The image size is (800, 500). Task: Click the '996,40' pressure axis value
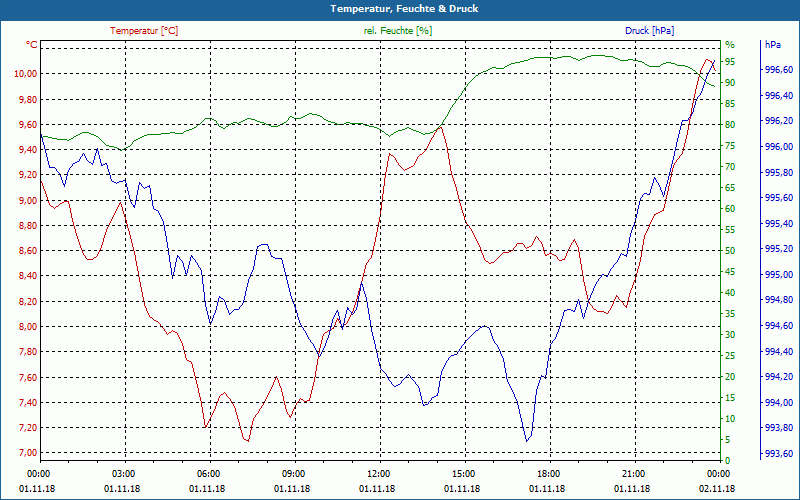780,95
